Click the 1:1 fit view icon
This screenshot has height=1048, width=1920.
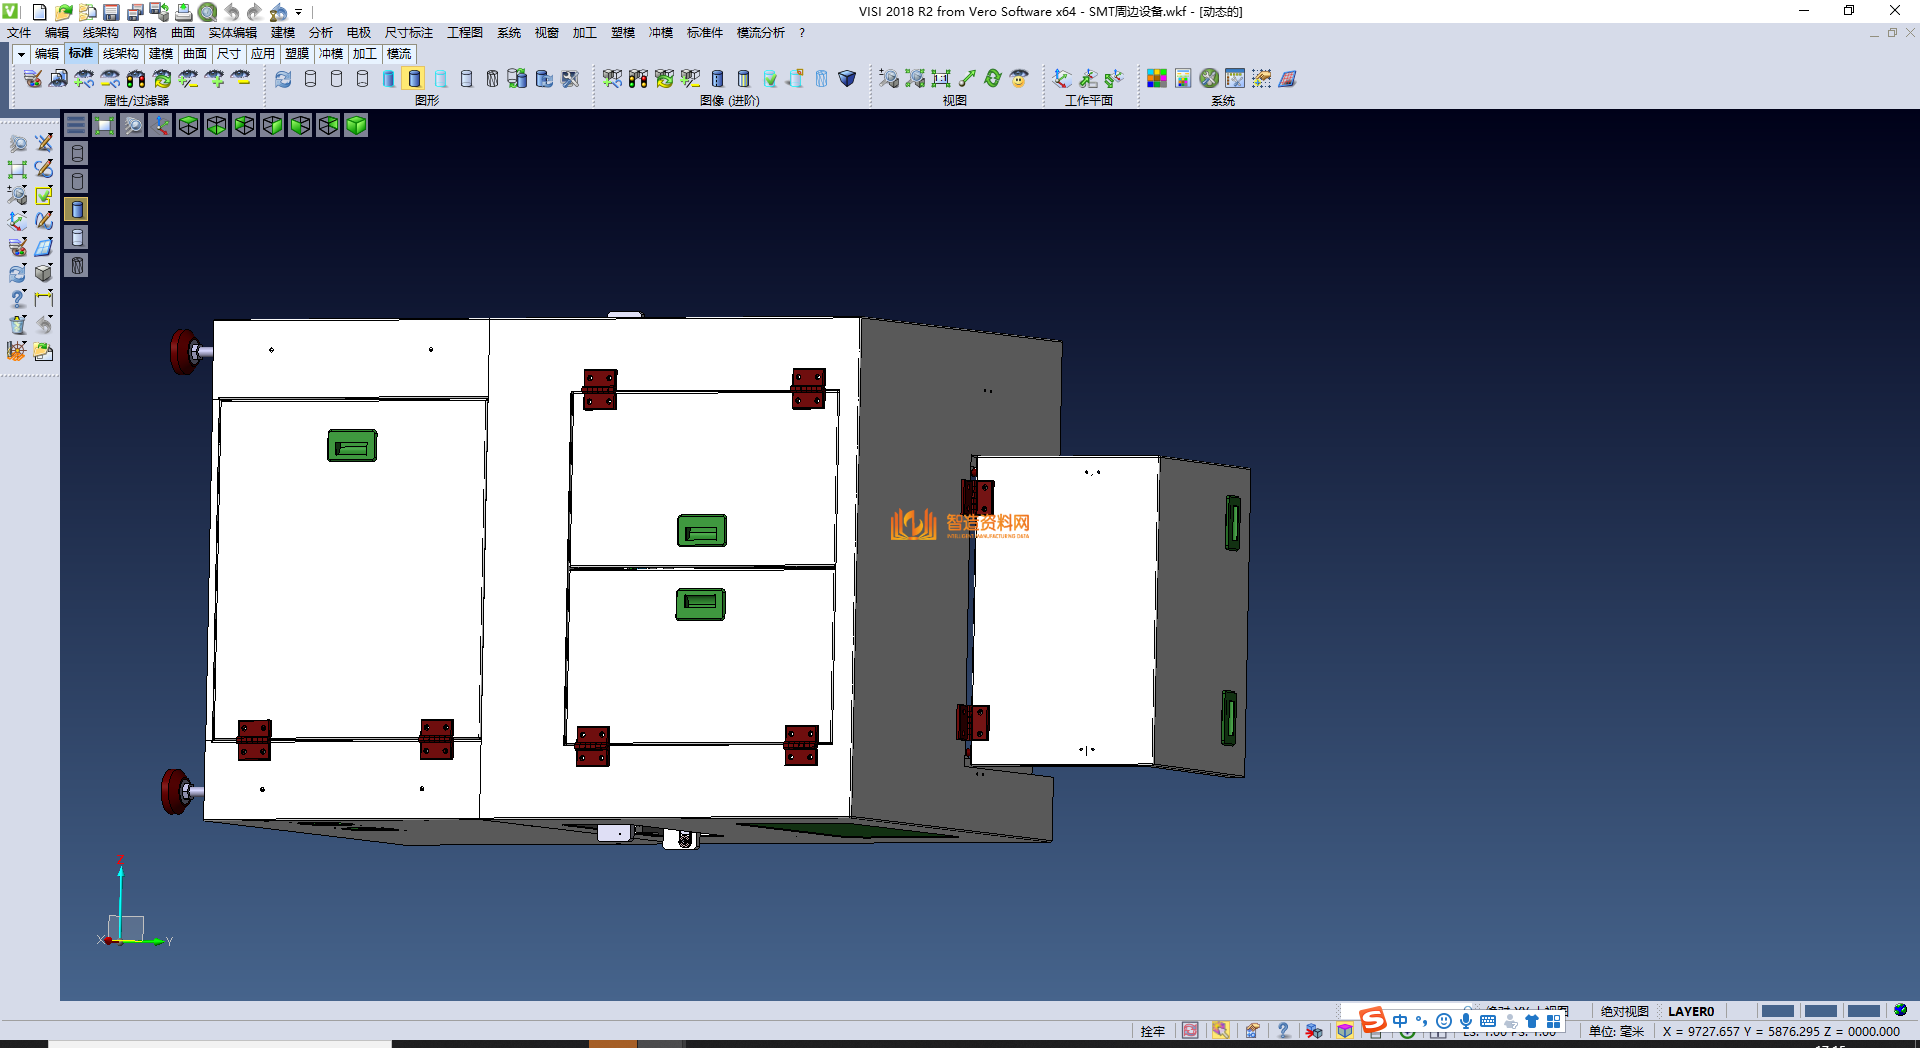pyautogui.click(x=940, y=79)
